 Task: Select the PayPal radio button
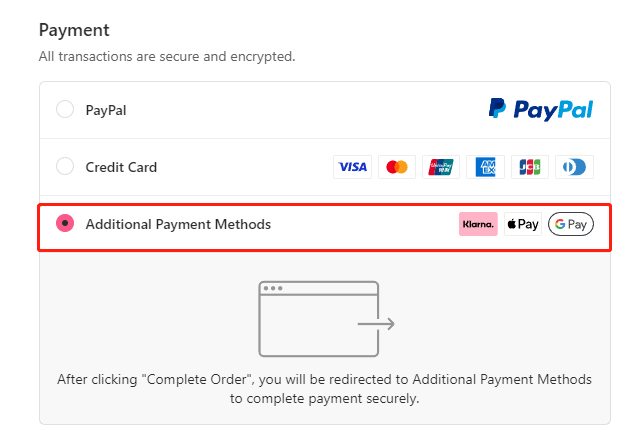coord(65,109)
